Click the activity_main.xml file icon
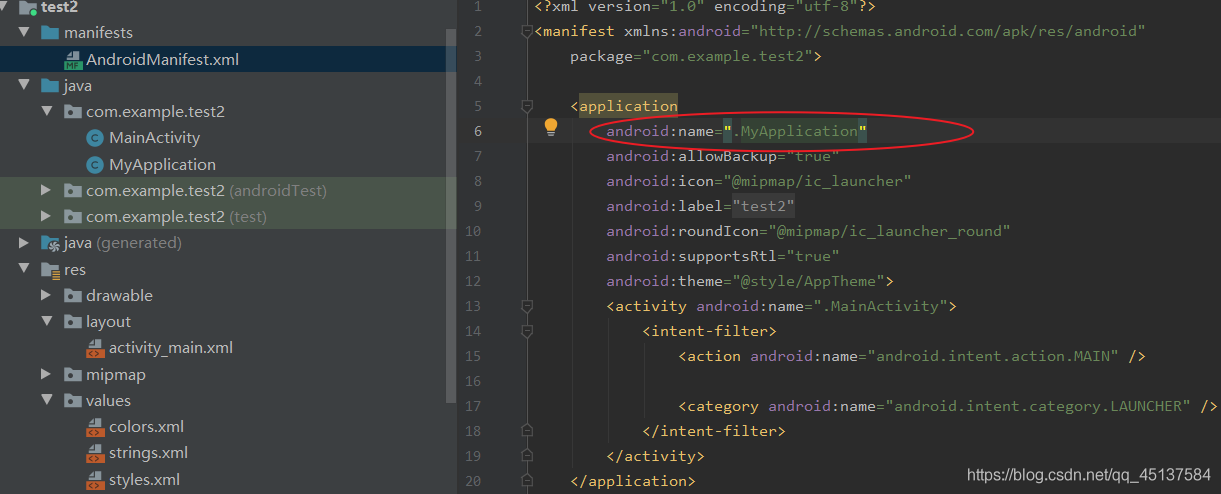 [x=95, y=348]
